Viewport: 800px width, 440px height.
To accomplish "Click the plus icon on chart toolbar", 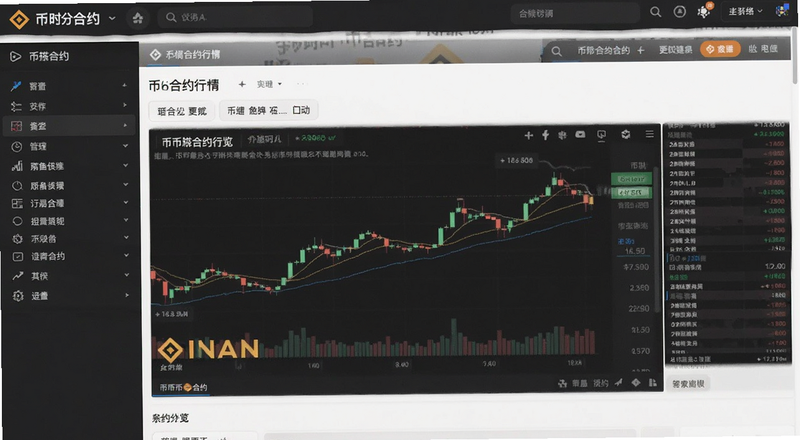I will [x=529, y=135].
